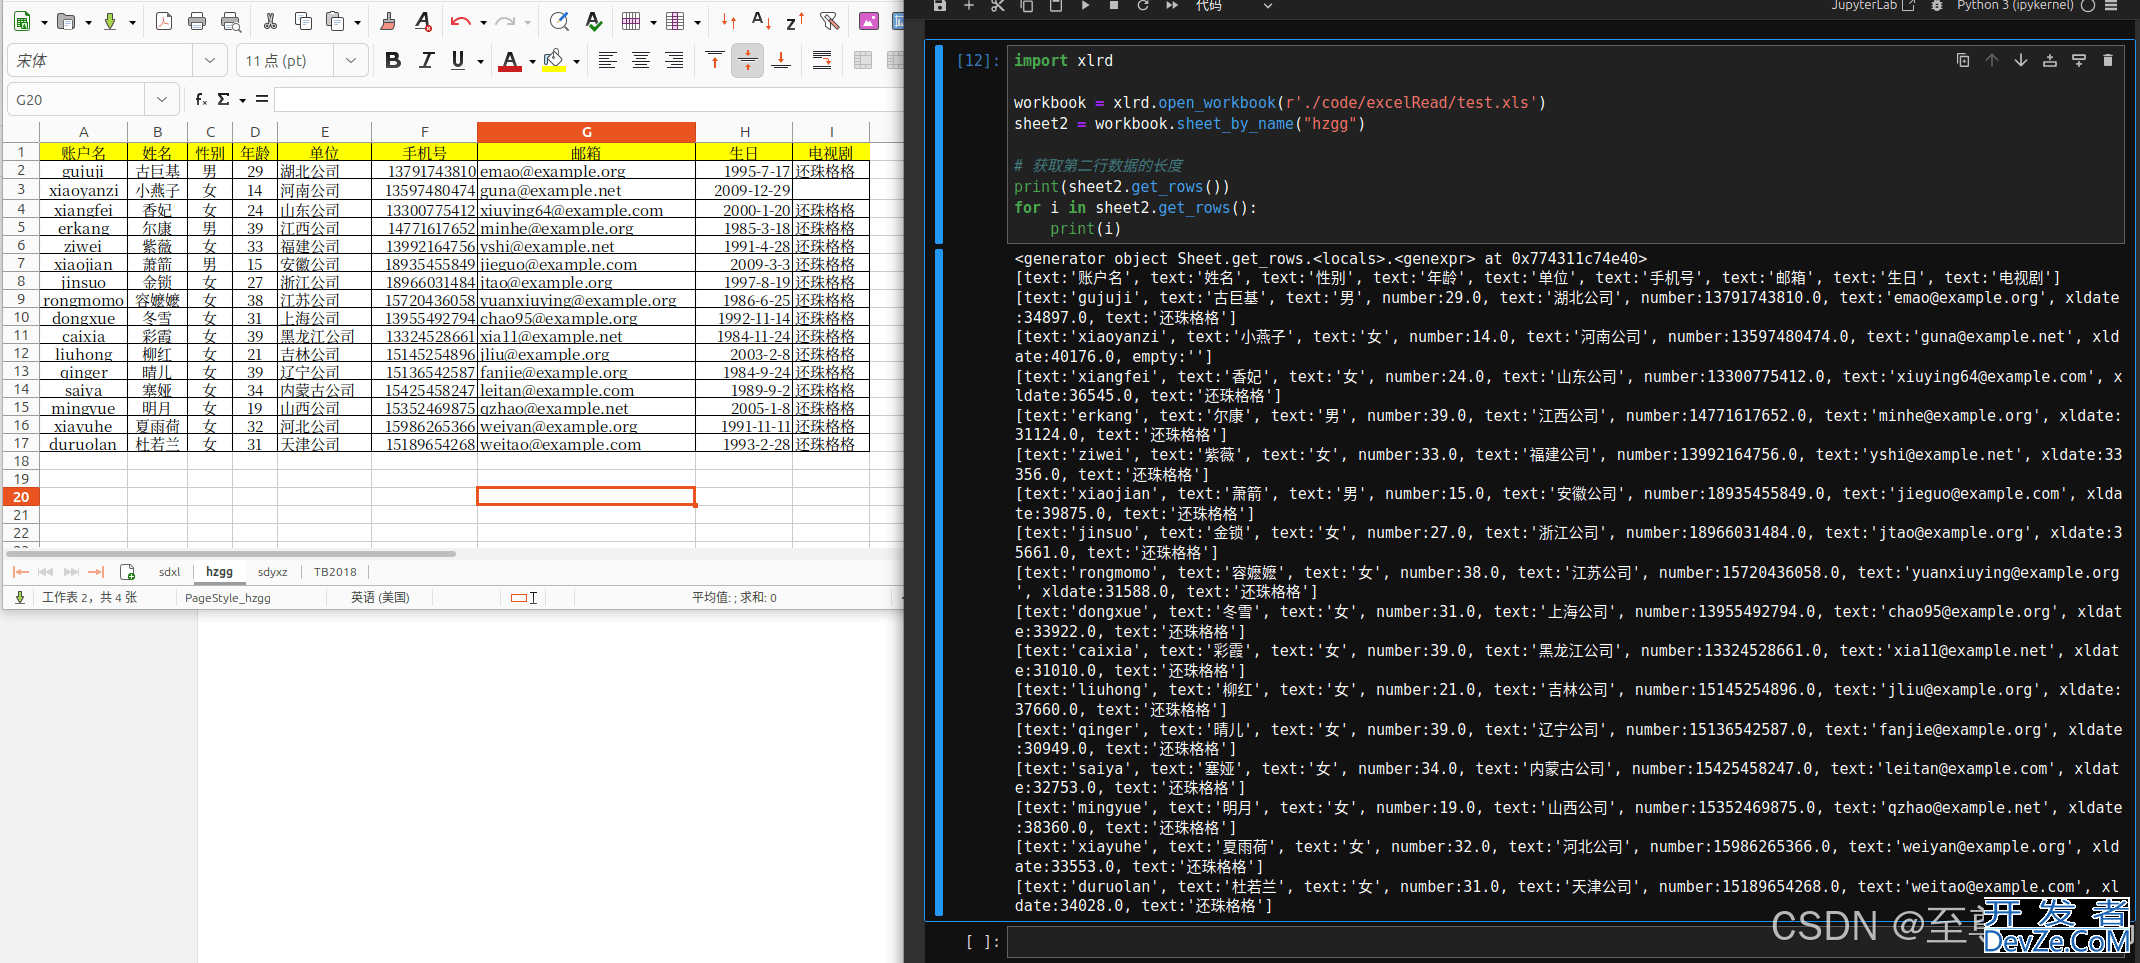Image resolution: width=2140 pixels, height=963 pixels.
Task: Center cell text horizontally
Action: (x=641, y=61)
